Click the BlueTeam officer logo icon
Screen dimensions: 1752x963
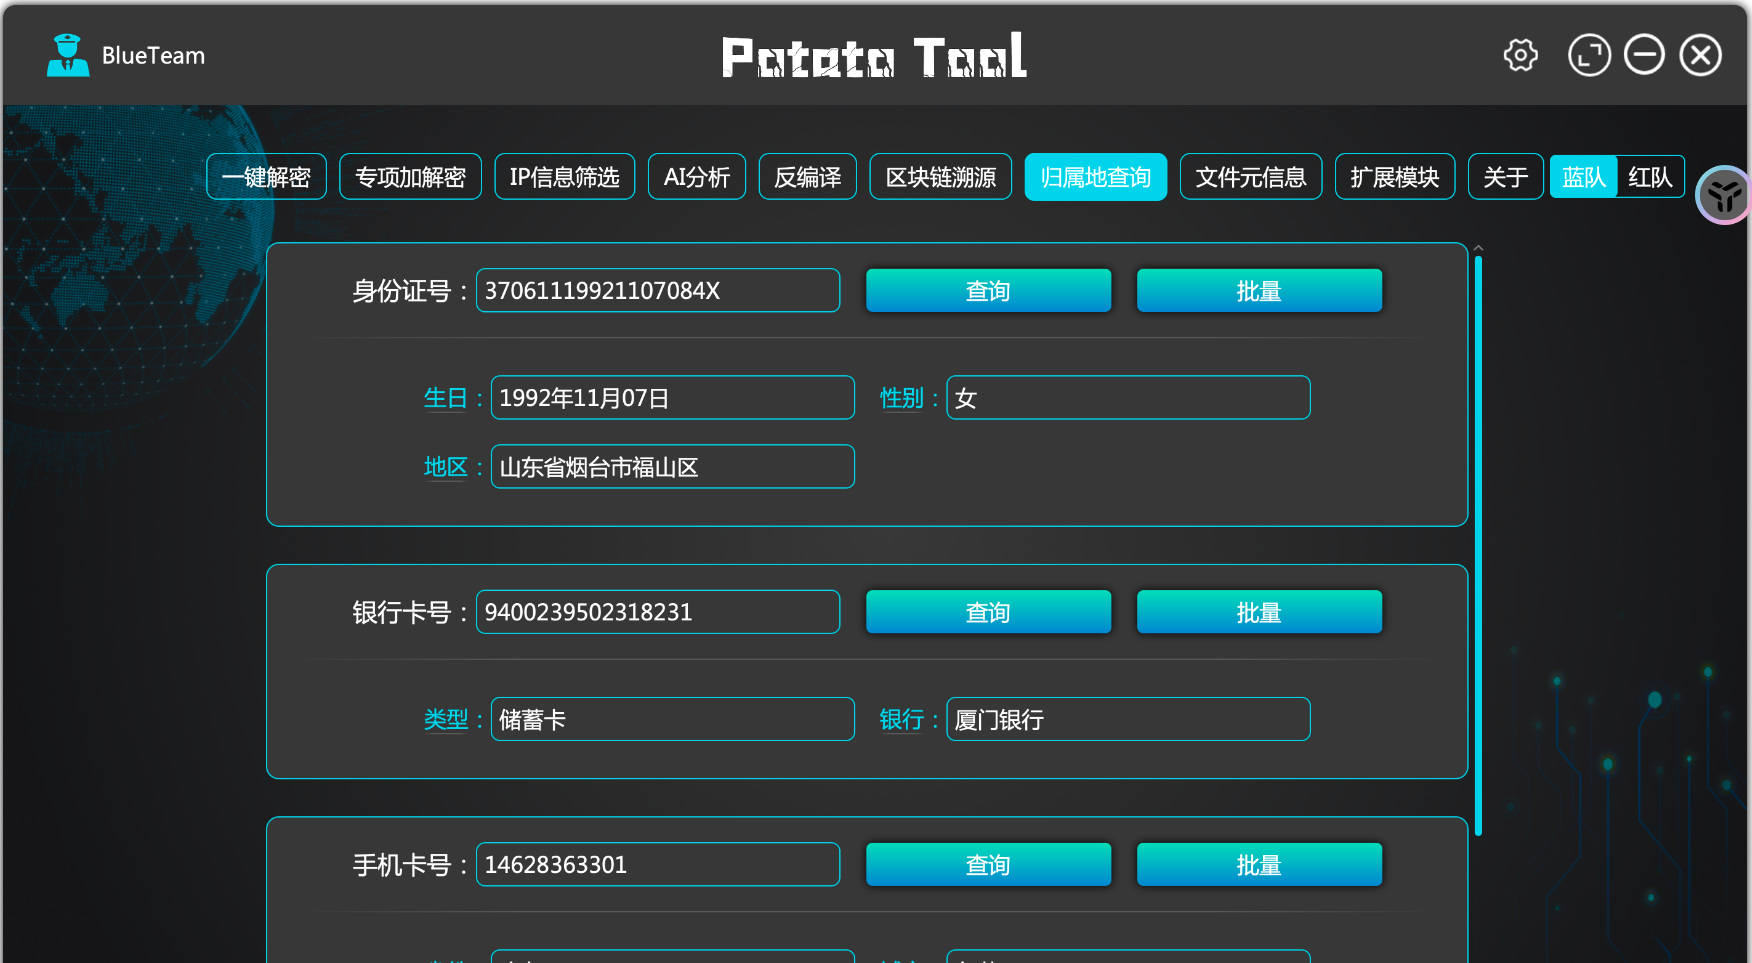coord(68,55)
